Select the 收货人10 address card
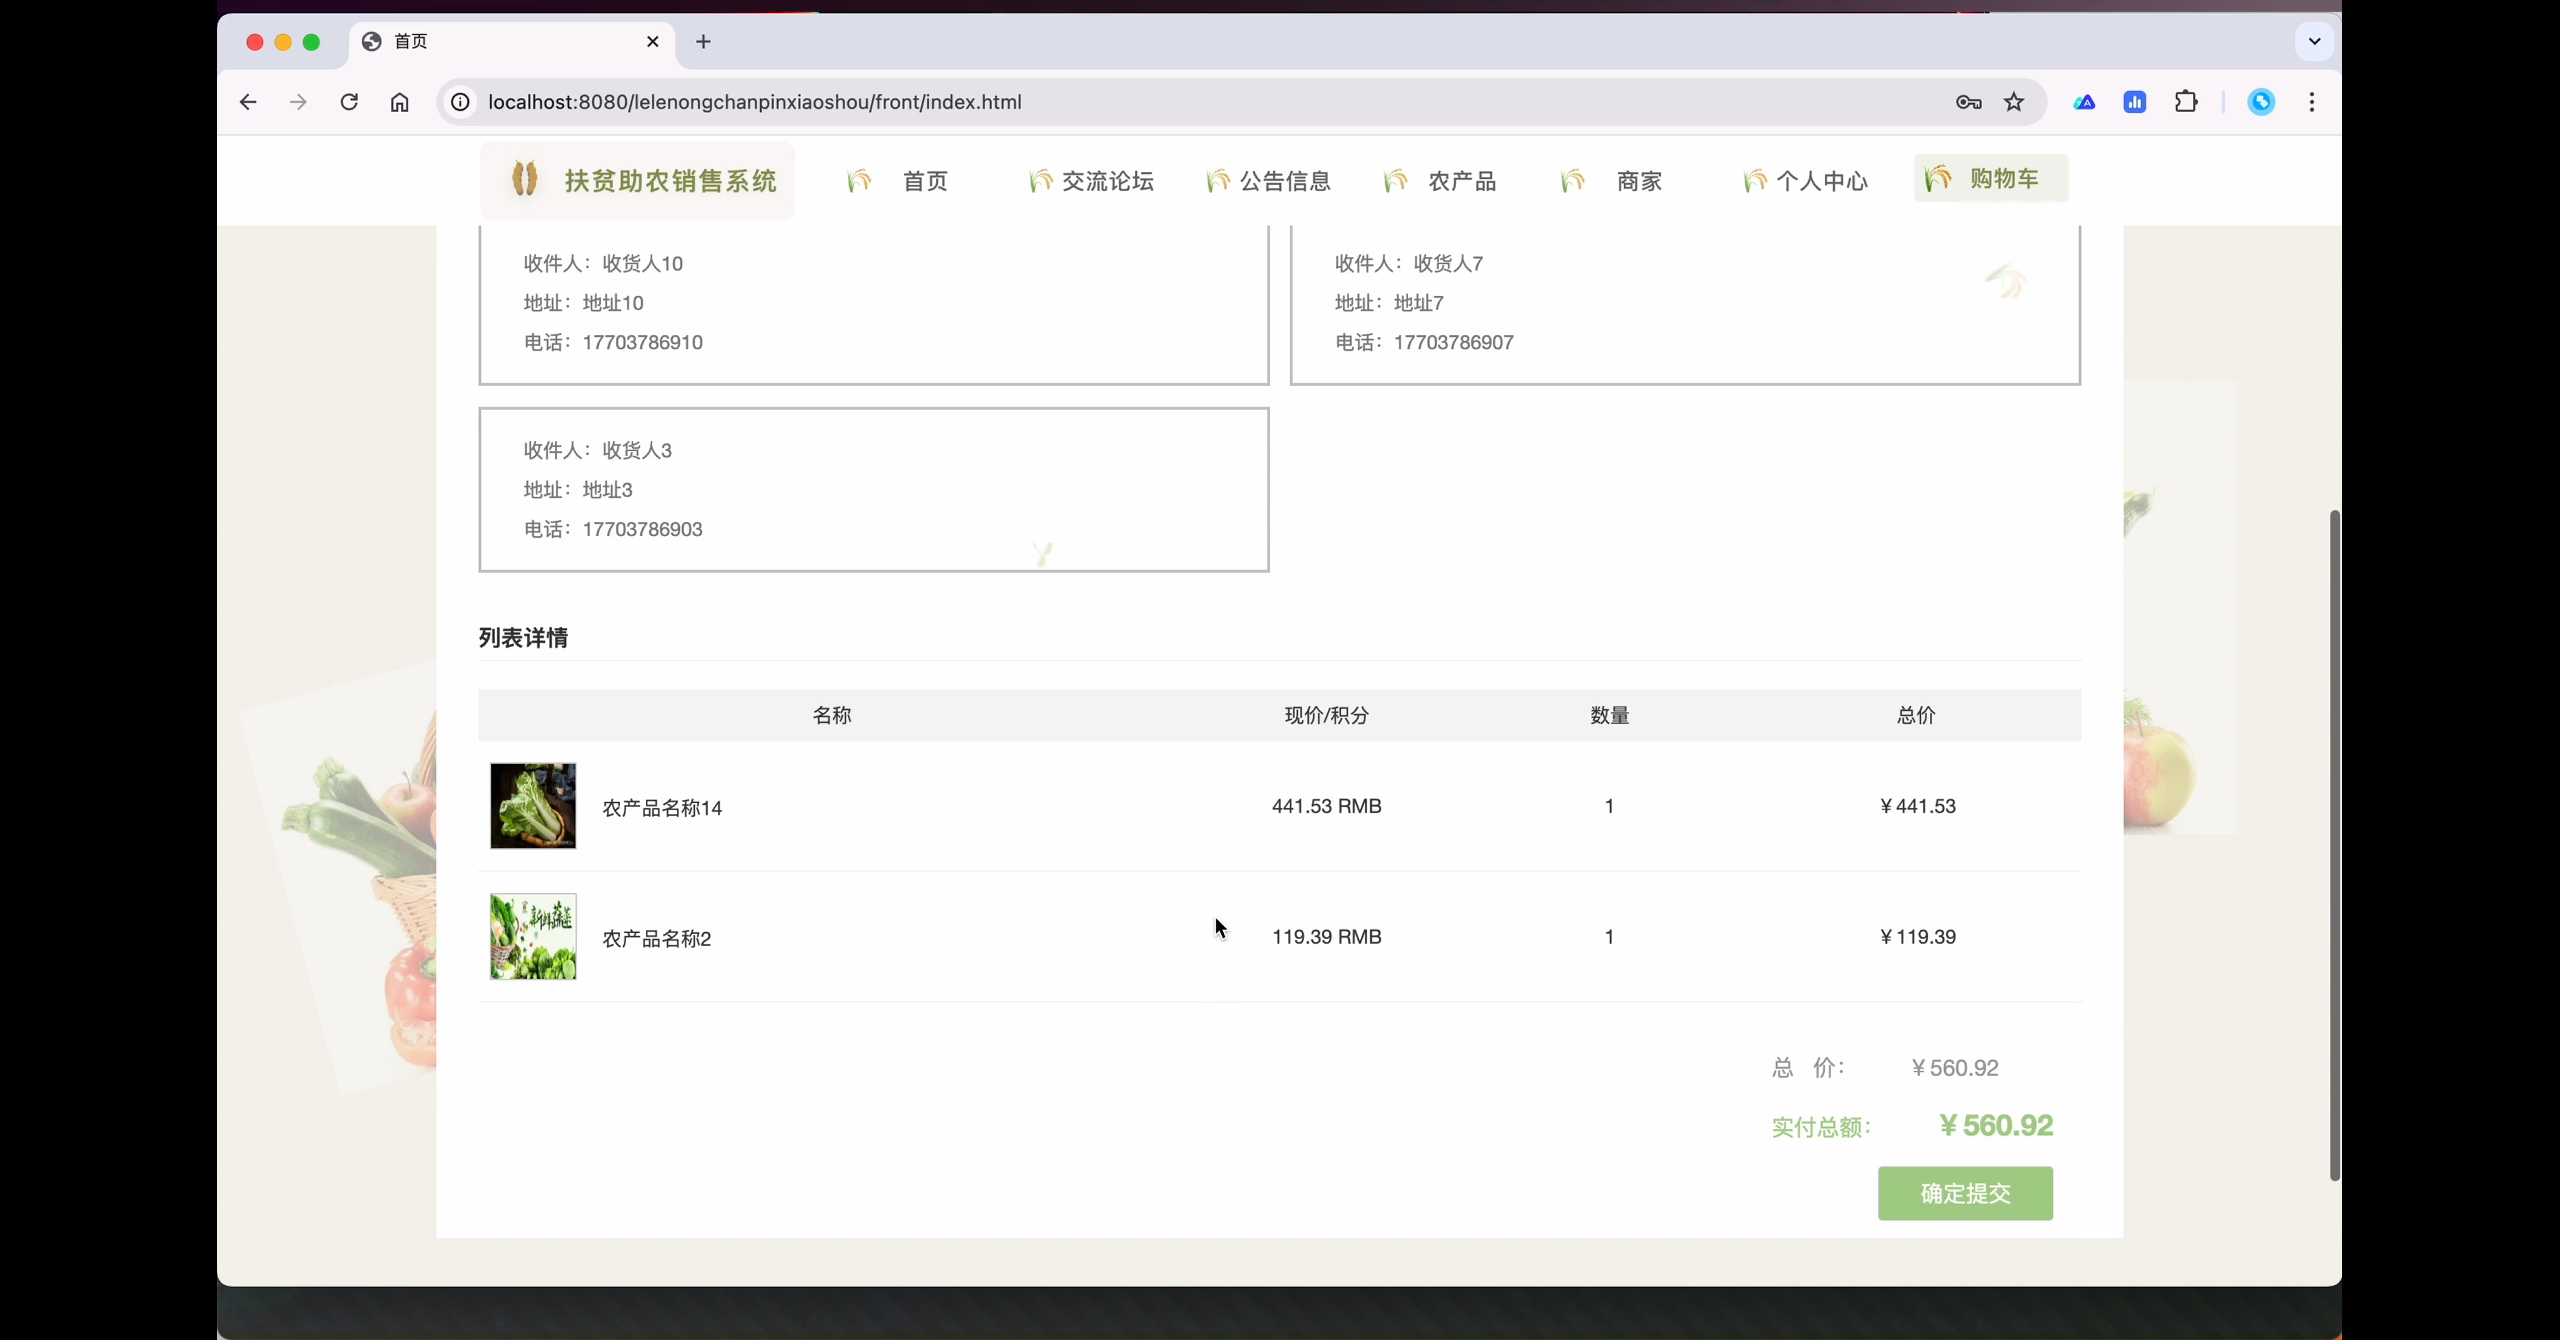This screenshot has width=2560, height=1340. pyautogui.click(x=873, y=304)
